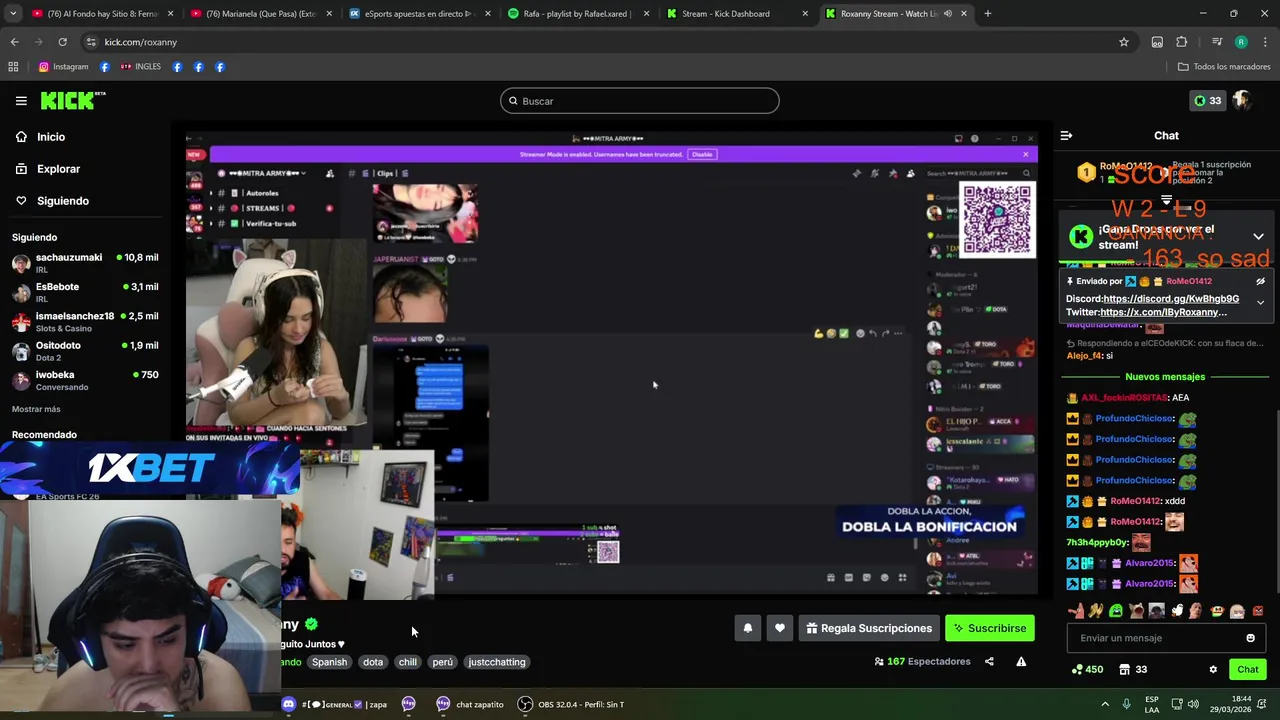
Task: Click the report warning triangle icon
Action: [1021, 661]
